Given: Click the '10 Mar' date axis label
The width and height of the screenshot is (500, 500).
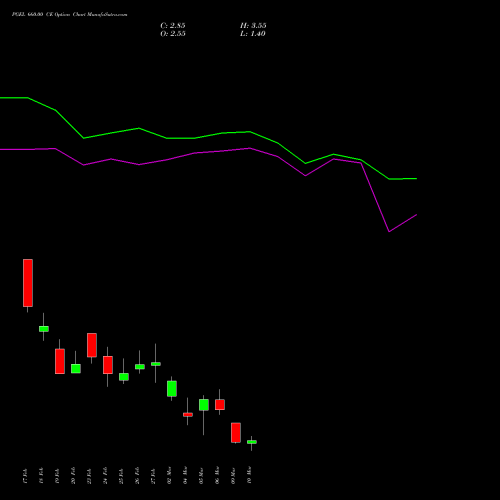Looking at the screenshot, I should [249, 475].
